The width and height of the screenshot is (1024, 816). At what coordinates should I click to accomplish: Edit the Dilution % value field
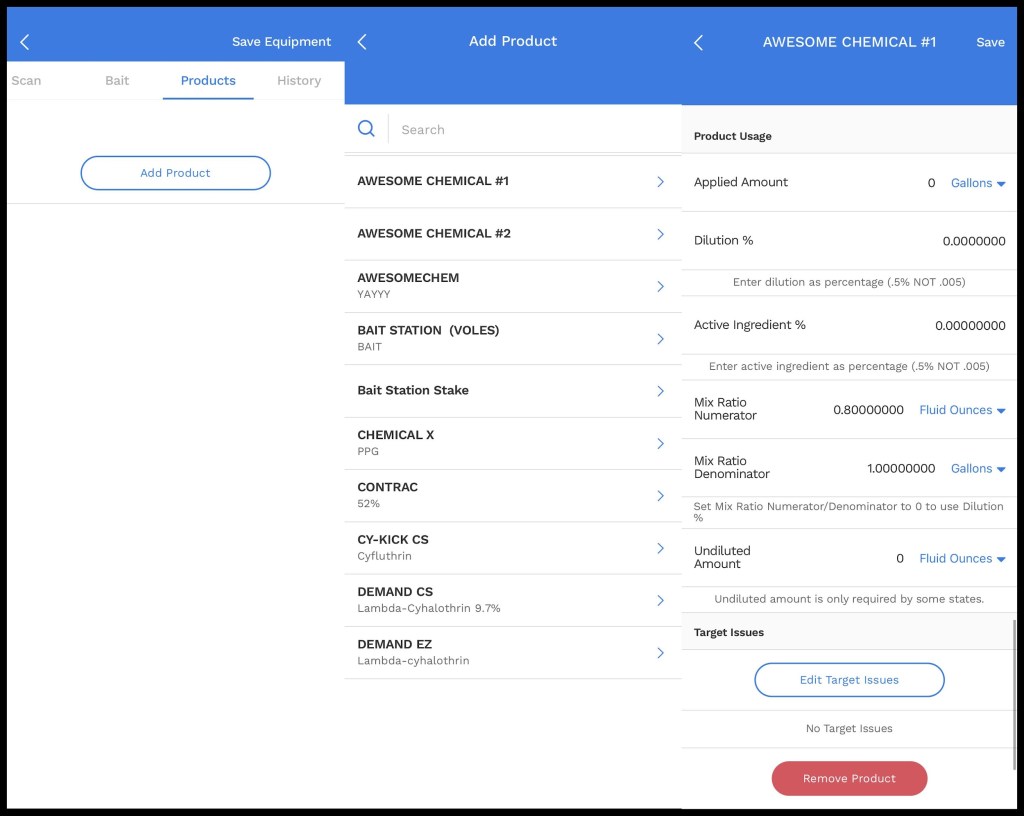click(973, 241)
